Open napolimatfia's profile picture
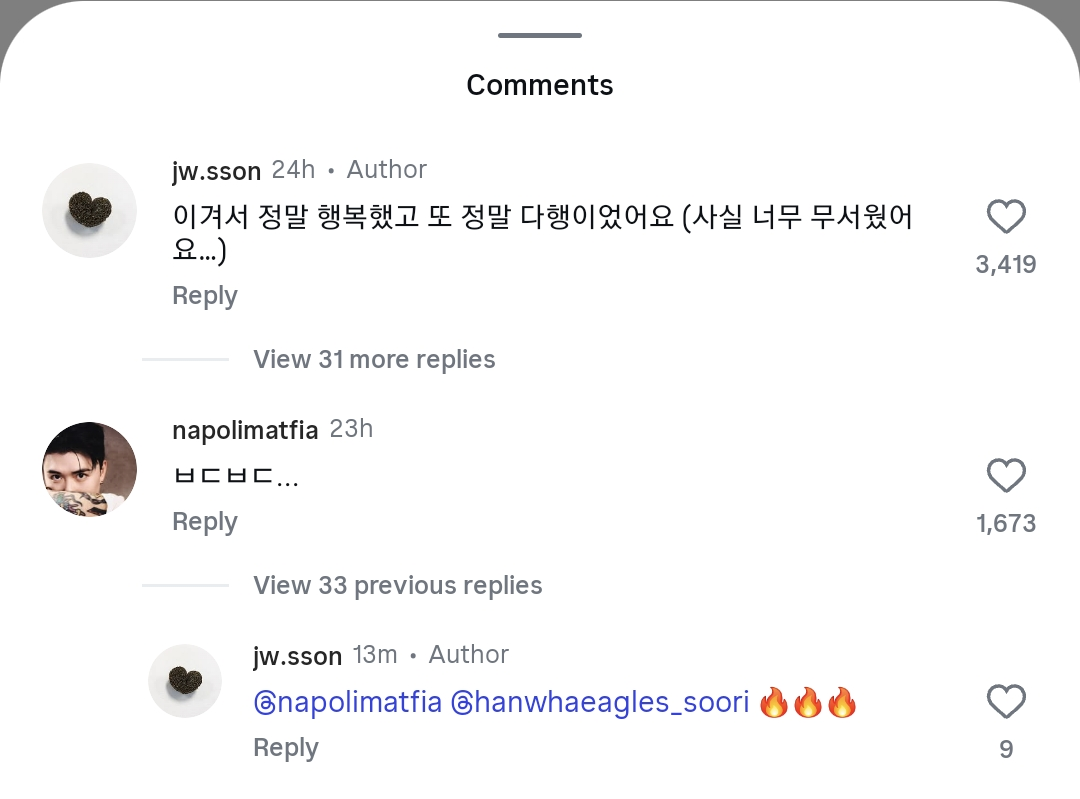This screenshot has height=799, width=1080. tap(89, 469)
